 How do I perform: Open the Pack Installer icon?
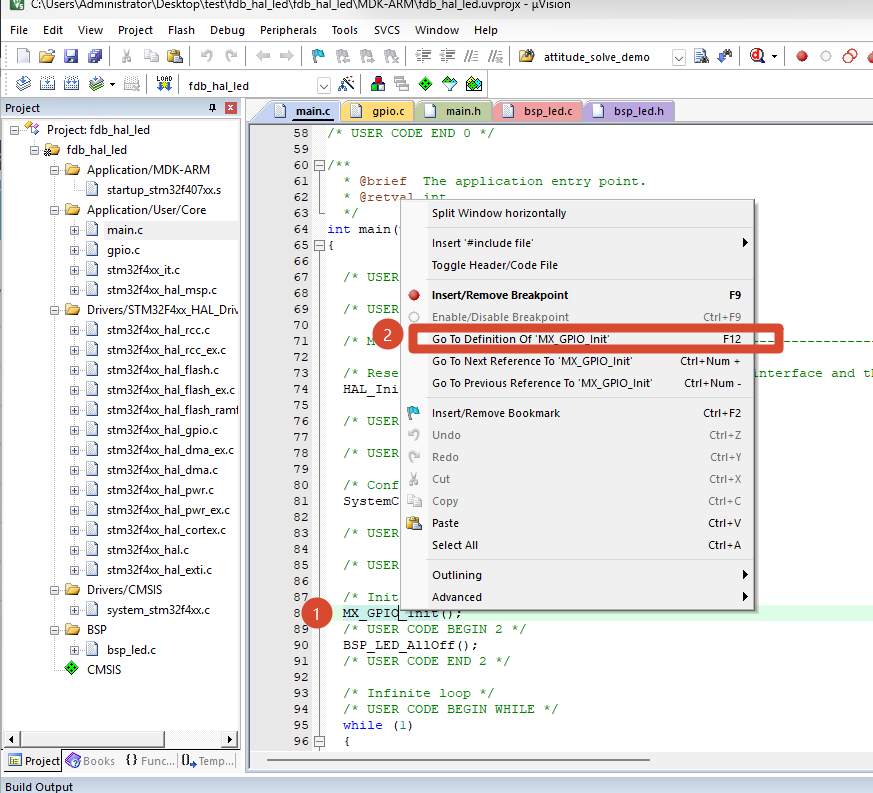tap(474, 84)
